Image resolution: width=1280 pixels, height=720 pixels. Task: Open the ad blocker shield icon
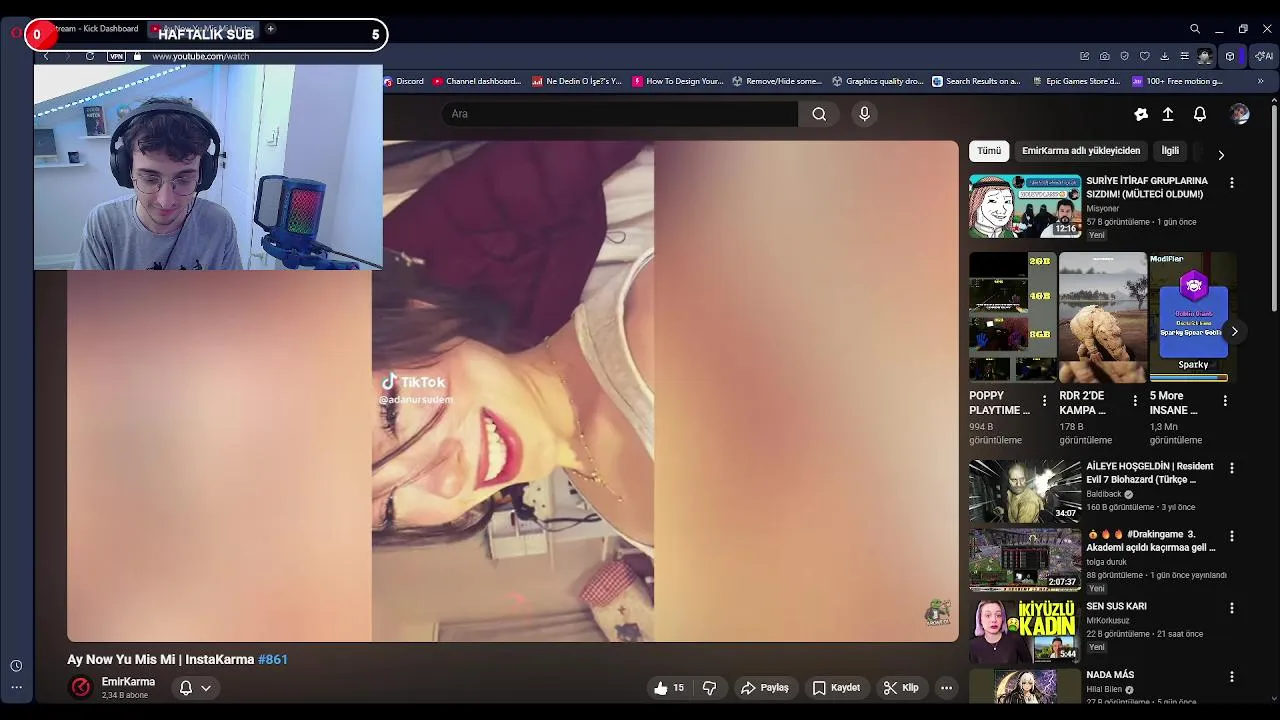click(1124, 56)
